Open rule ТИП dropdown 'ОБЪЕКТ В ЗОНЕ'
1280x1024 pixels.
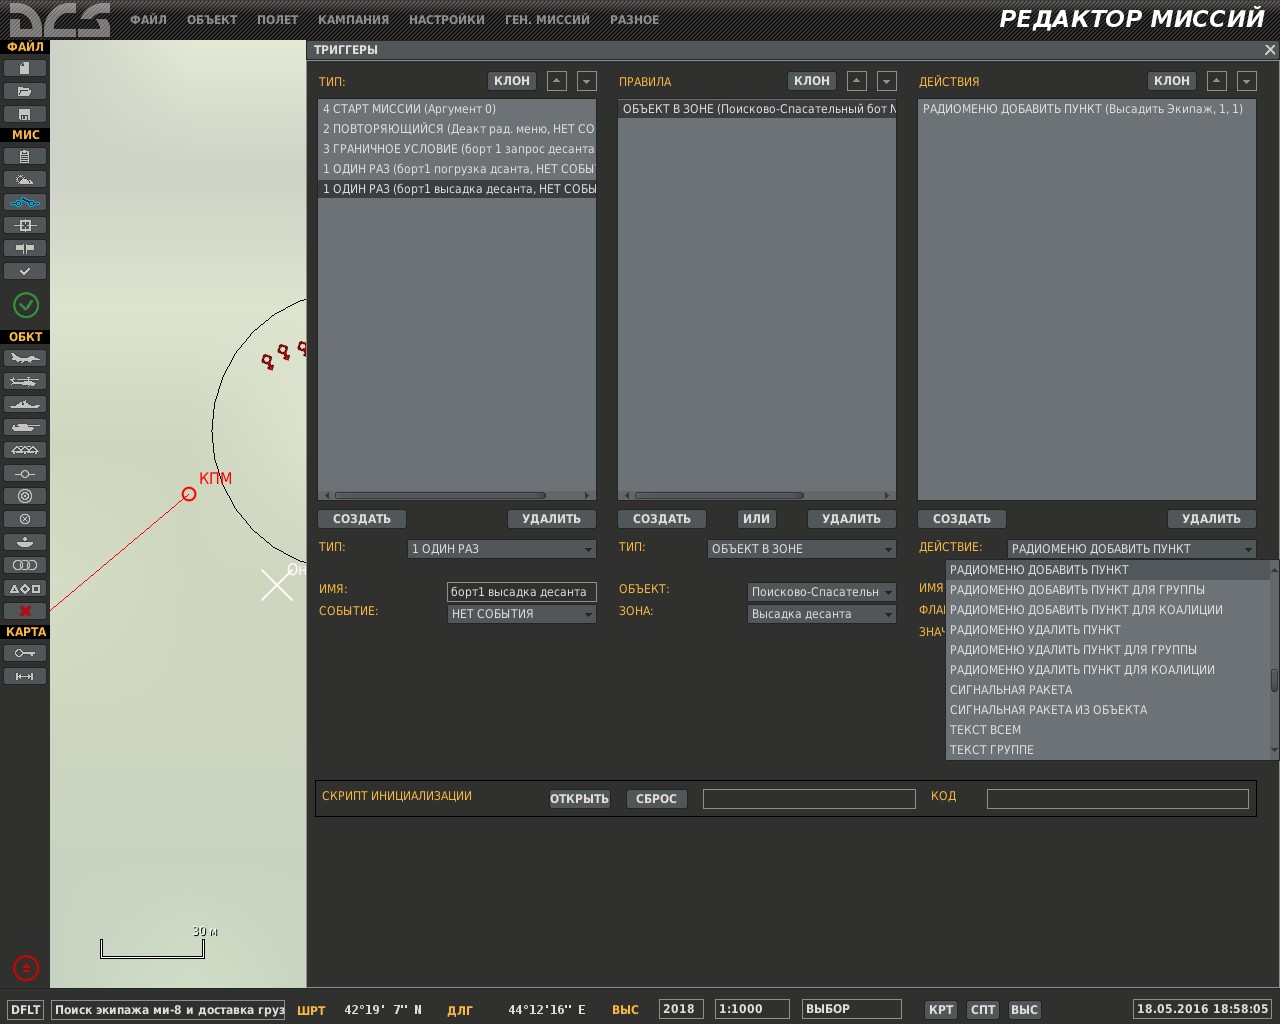[802, 549]
